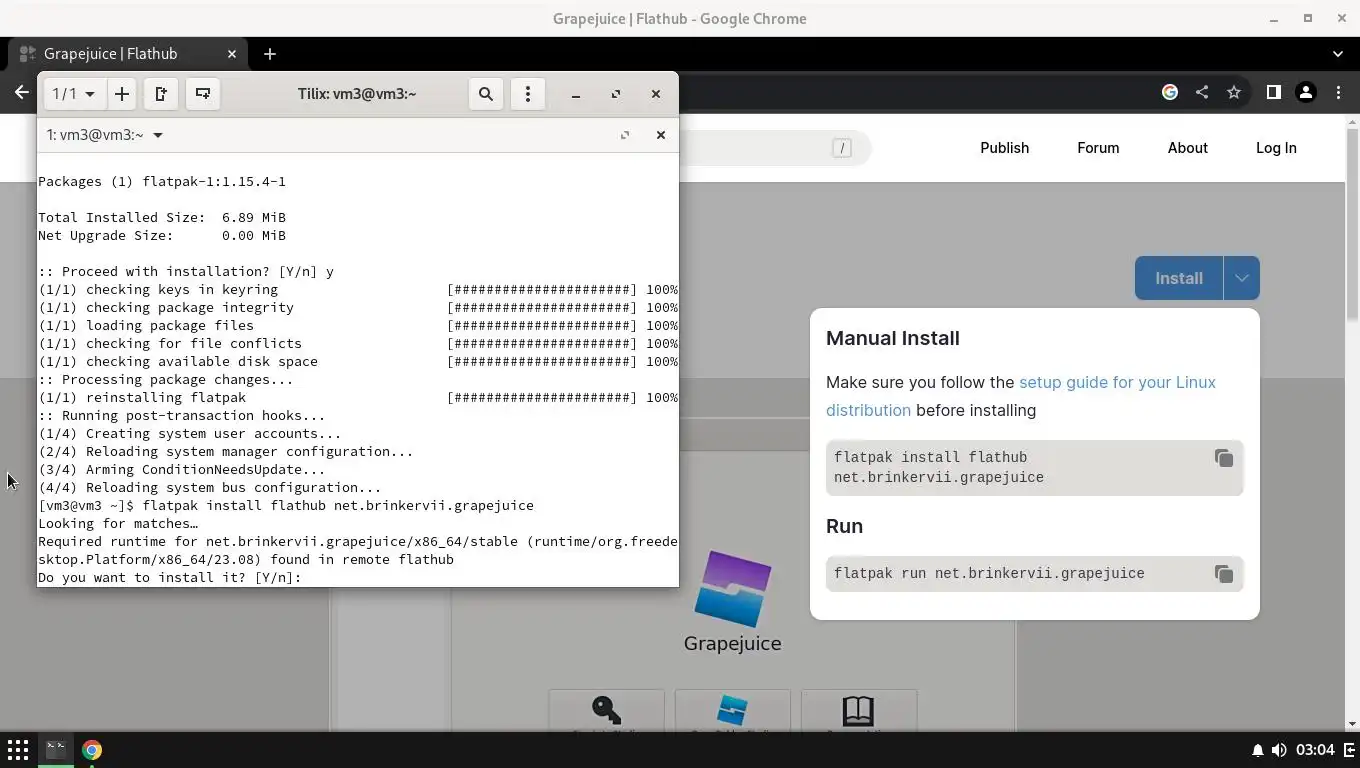Maximize the terminal pane within Tilix
The image size is (1360, 768).
625,135
